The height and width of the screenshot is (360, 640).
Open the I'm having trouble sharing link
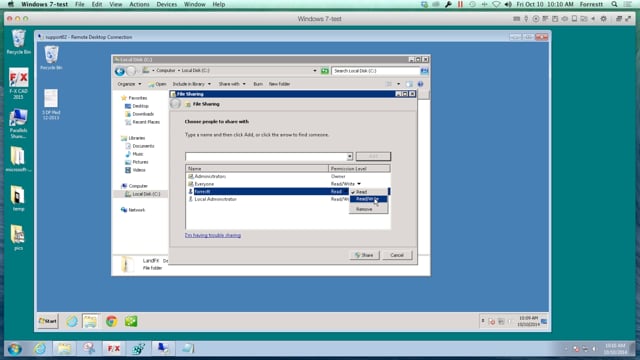pos(213,236)
